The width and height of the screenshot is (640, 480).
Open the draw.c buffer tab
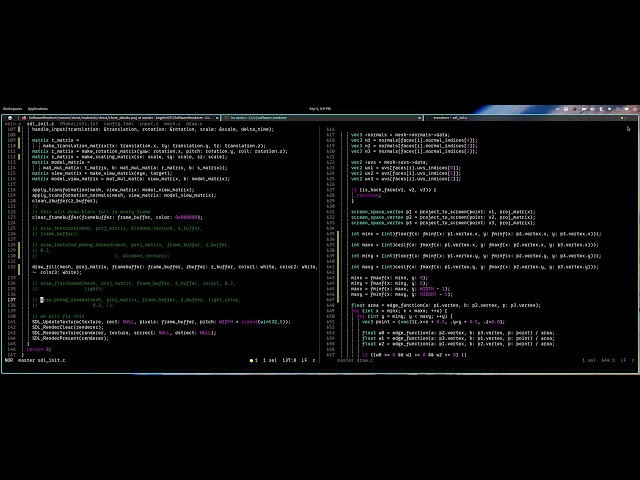[194, 124]
